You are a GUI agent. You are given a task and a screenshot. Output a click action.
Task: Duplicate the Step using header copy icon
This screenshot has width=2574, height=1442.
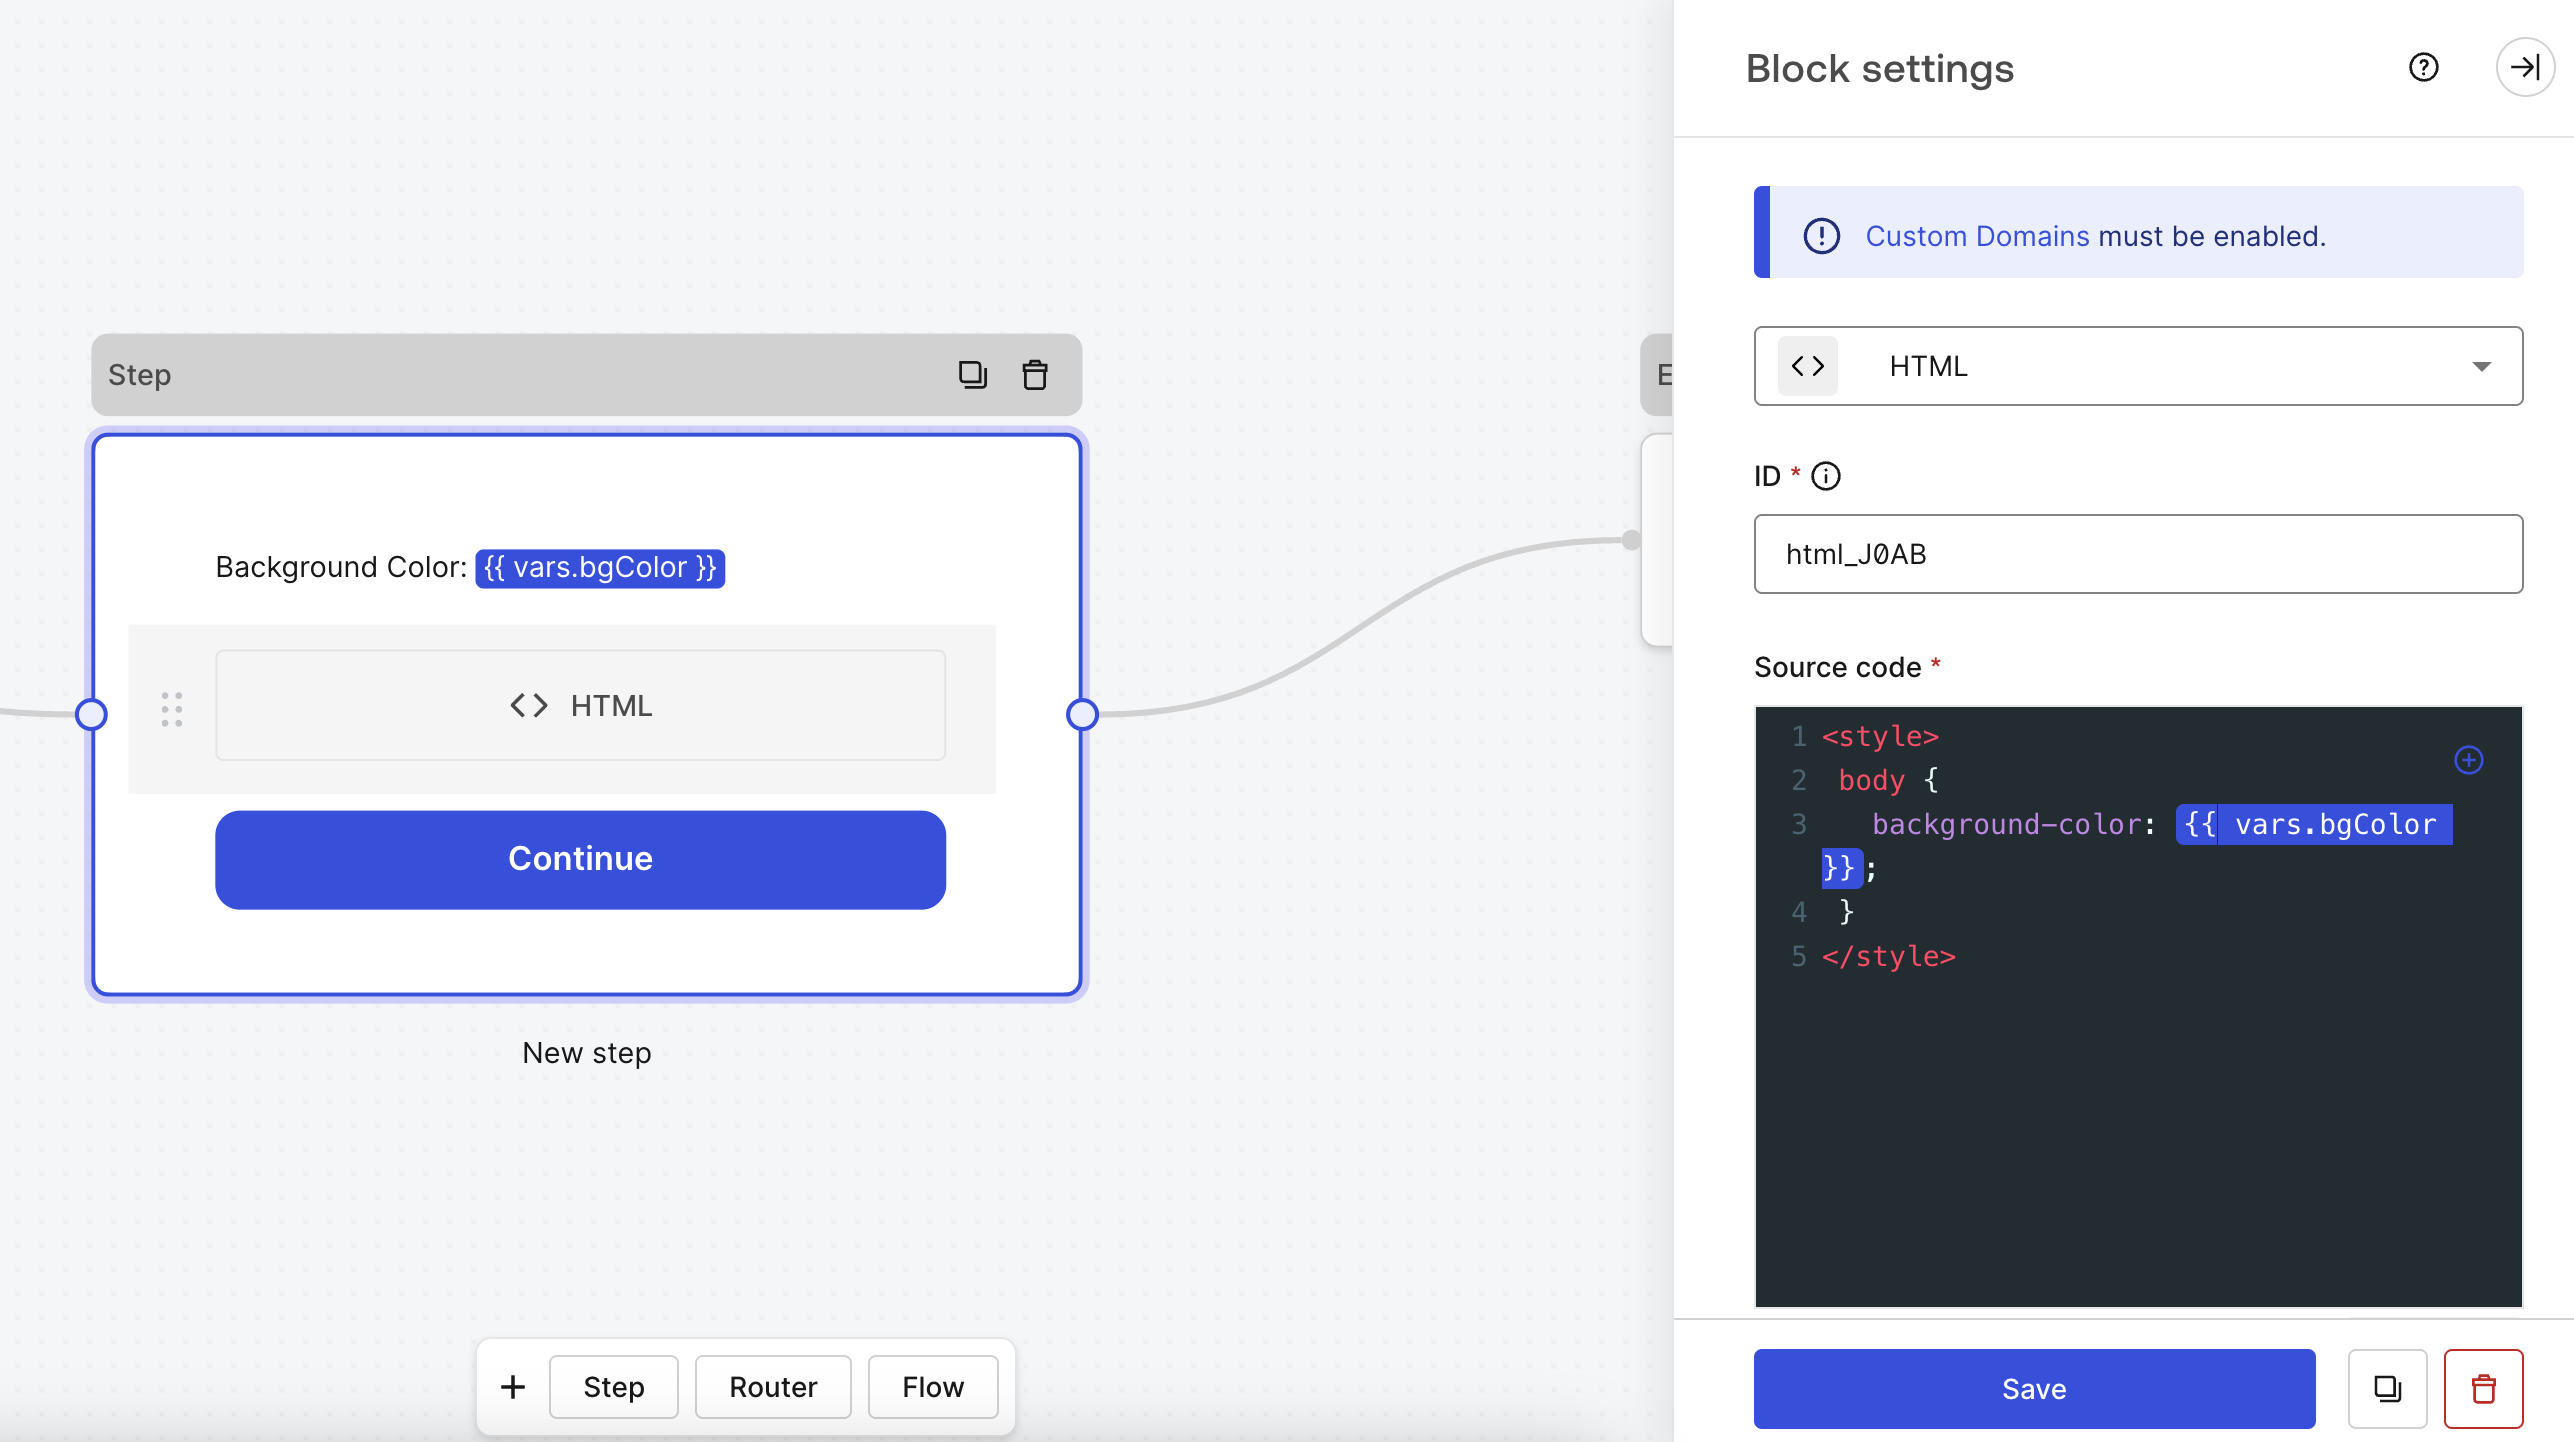[972, 375]
